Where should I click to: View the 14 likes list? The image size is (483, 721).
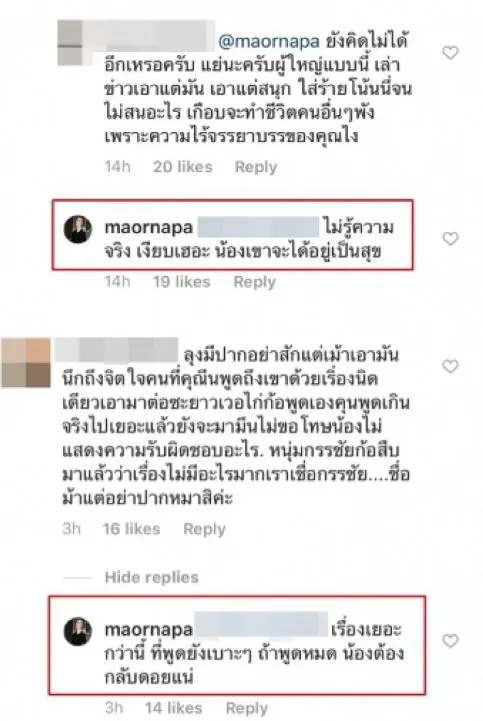coord(173,708)
